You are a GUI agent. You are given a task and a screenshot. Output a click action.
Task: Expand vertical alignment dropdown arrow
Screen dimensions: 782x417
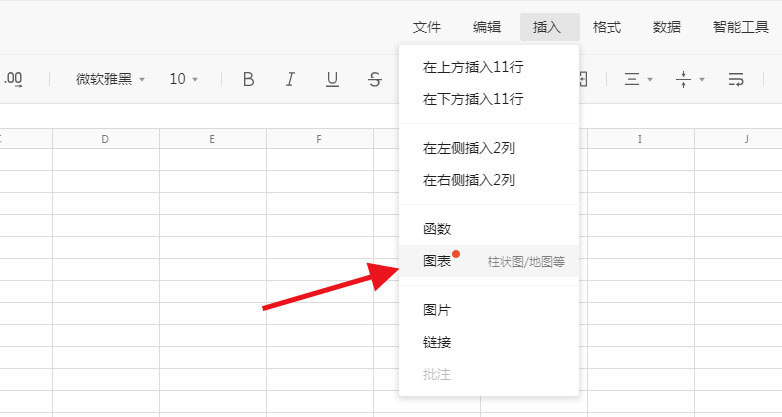pos(702,80)
